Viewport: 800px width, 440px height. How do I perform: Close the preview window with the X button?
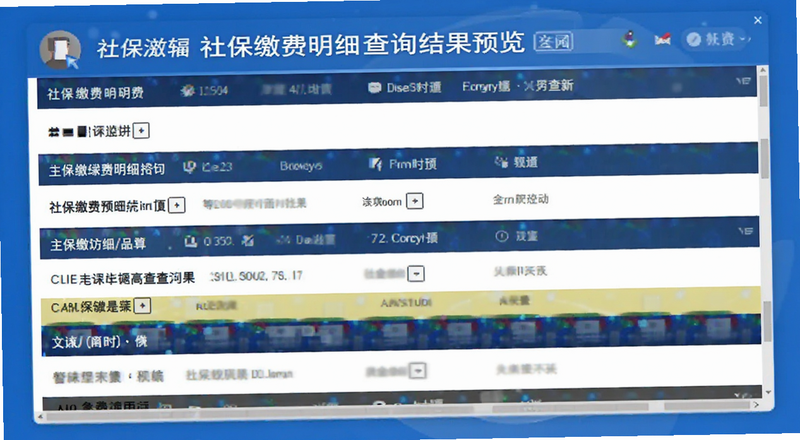pyautogui.click(x=758, y=20)
